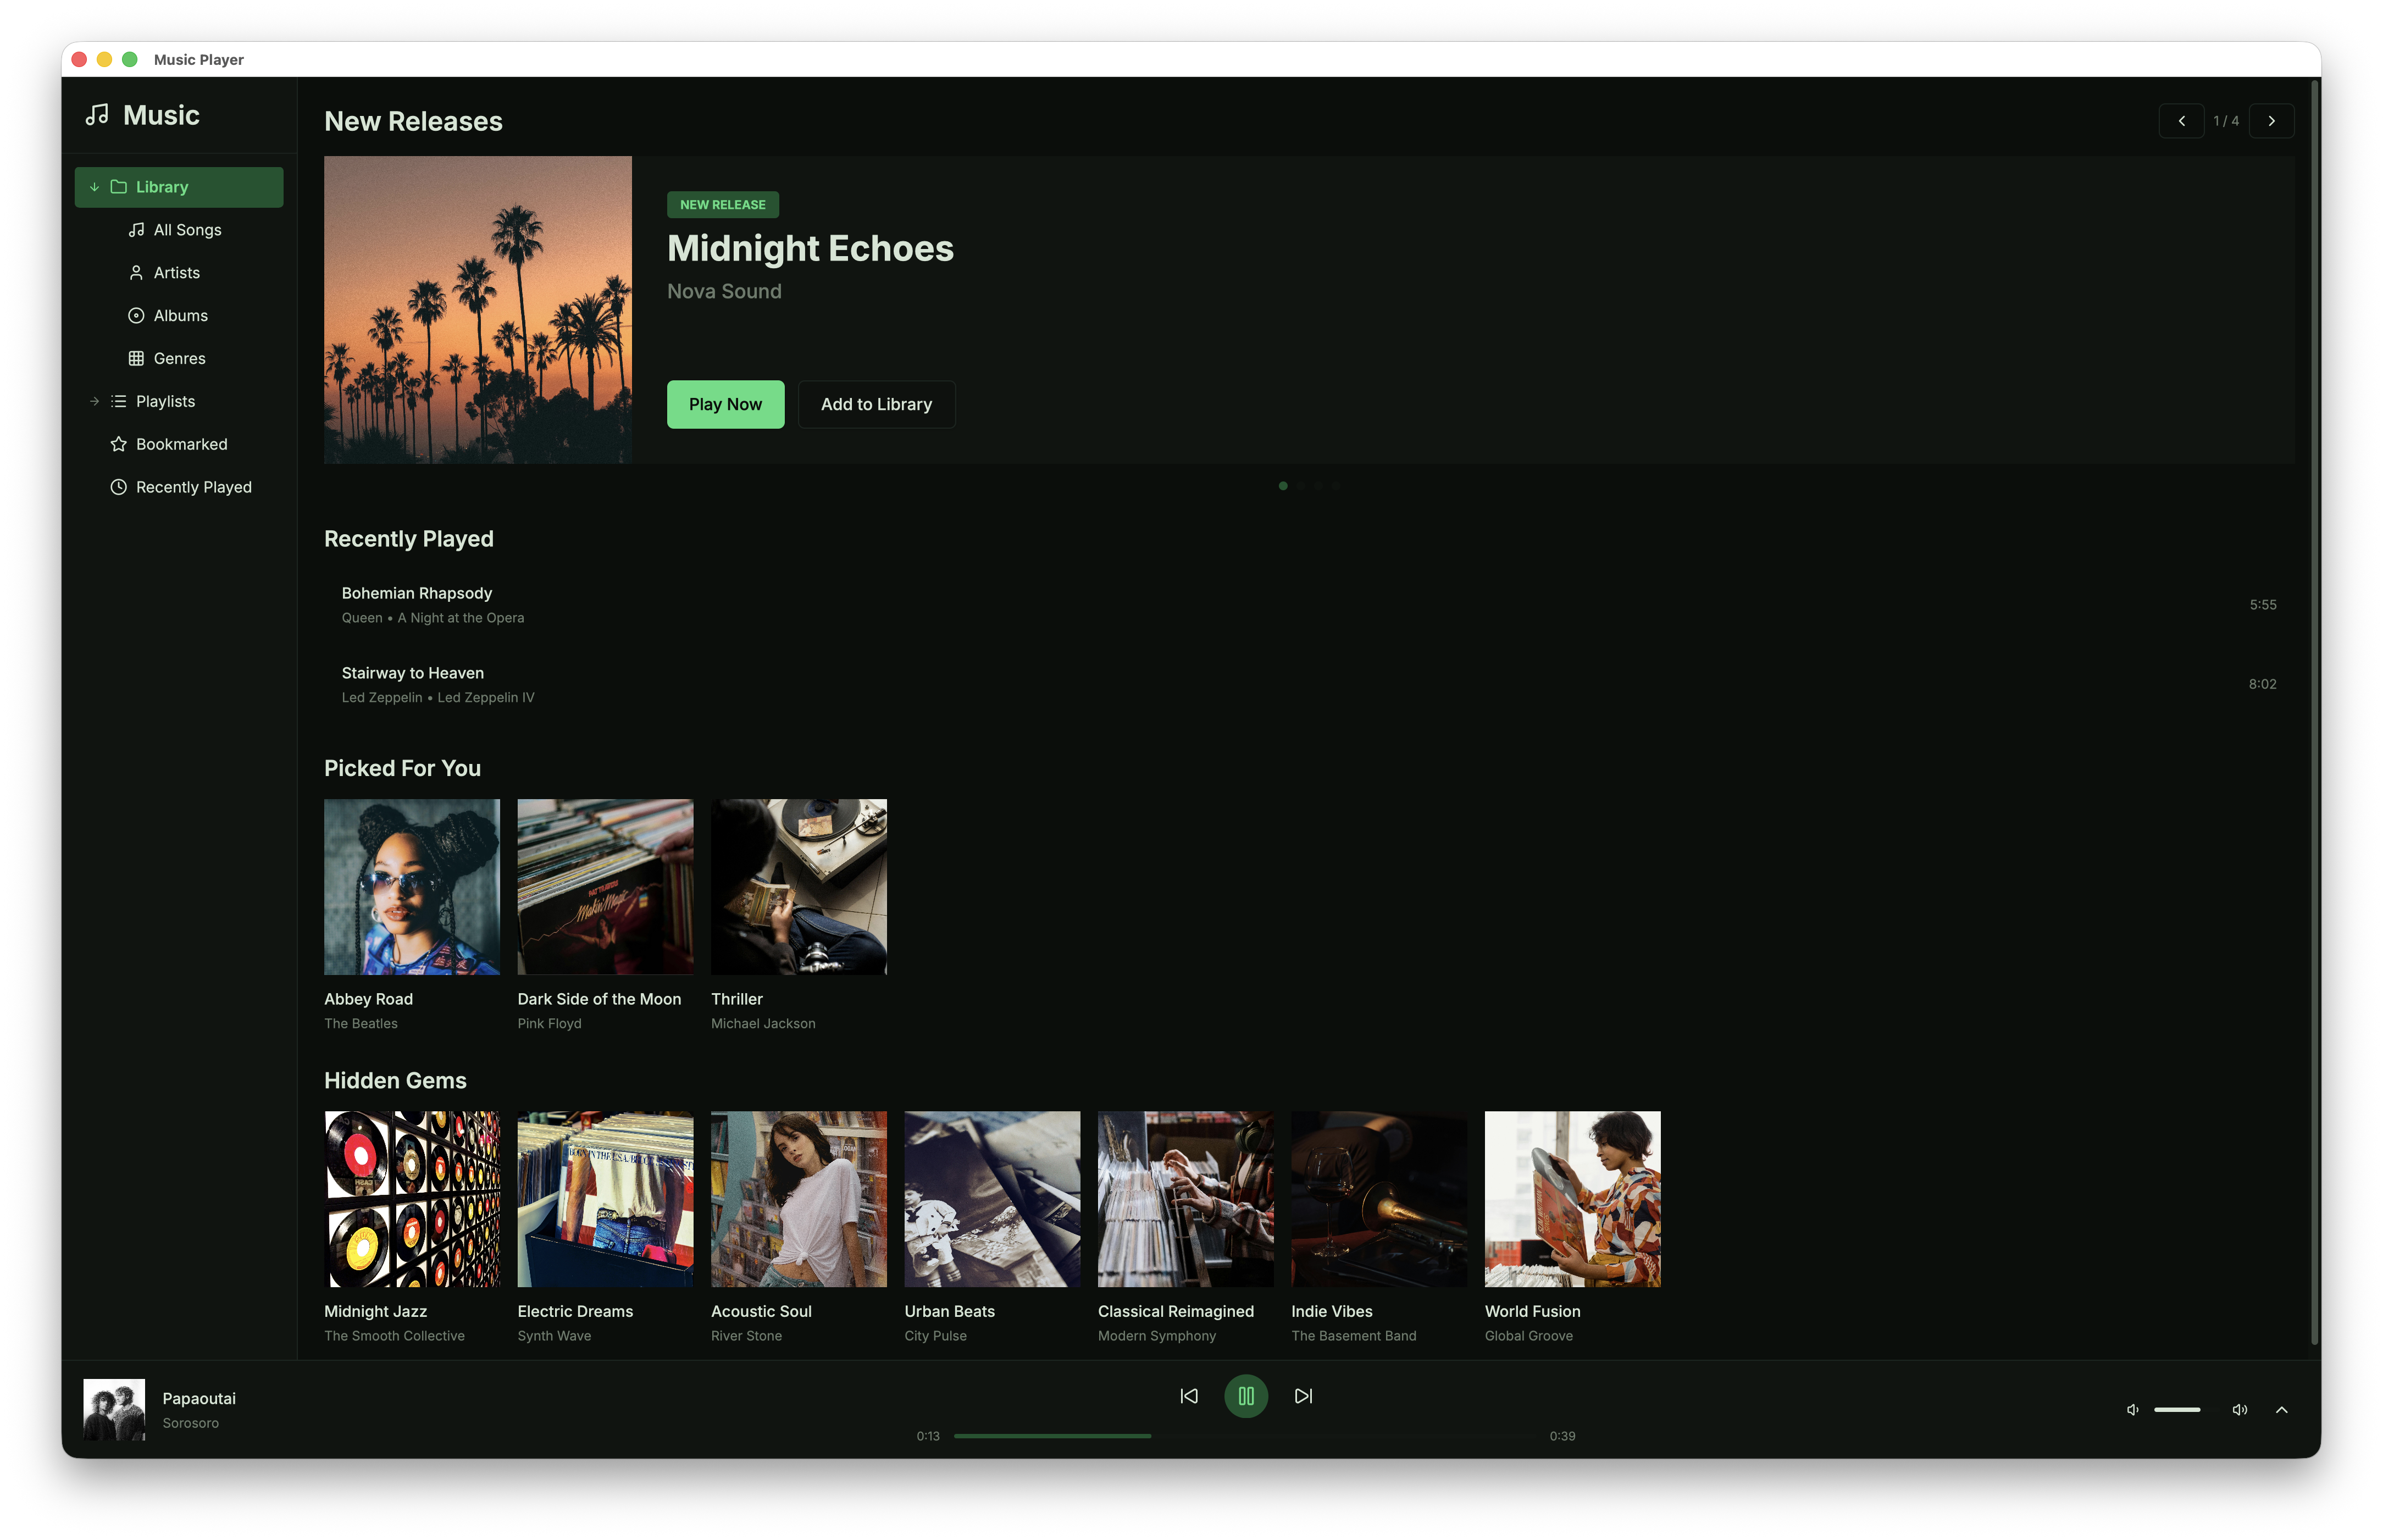Select the Genres grid icon
Viewport: 2383px width, 1540px height.
pyautogui.click(x=136, y=358)
